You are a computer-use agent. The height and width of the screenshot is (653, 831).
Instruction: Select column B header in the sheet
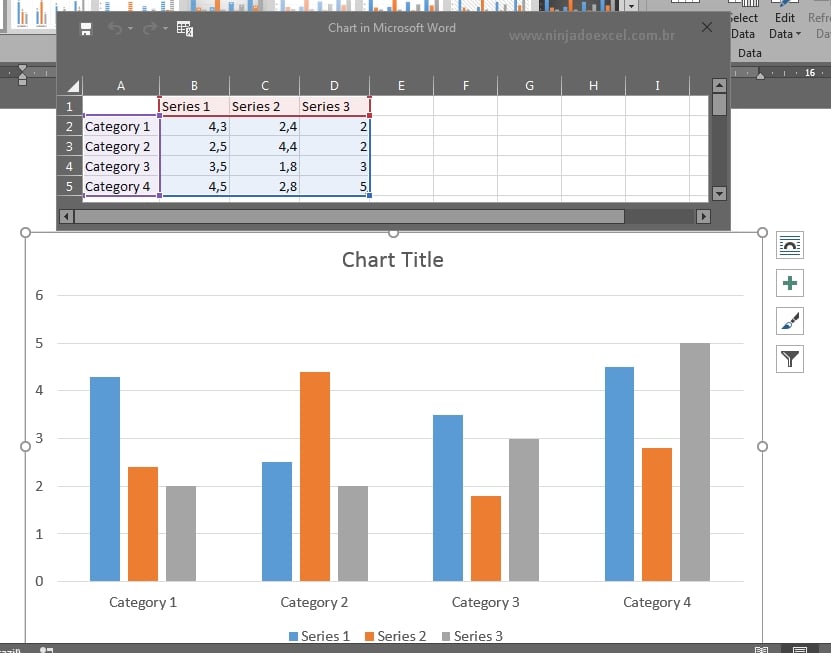click(194, 86)
